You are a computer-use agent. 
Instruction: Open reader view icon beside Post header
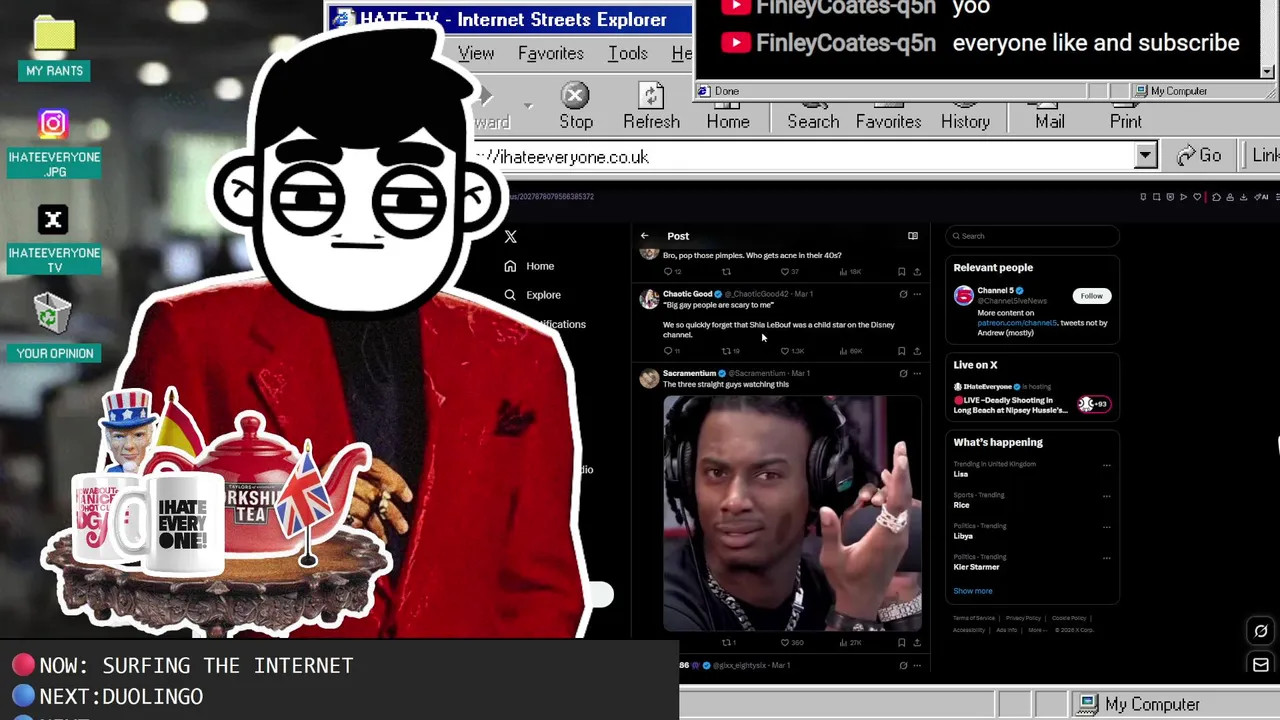(x=913, y=236)
